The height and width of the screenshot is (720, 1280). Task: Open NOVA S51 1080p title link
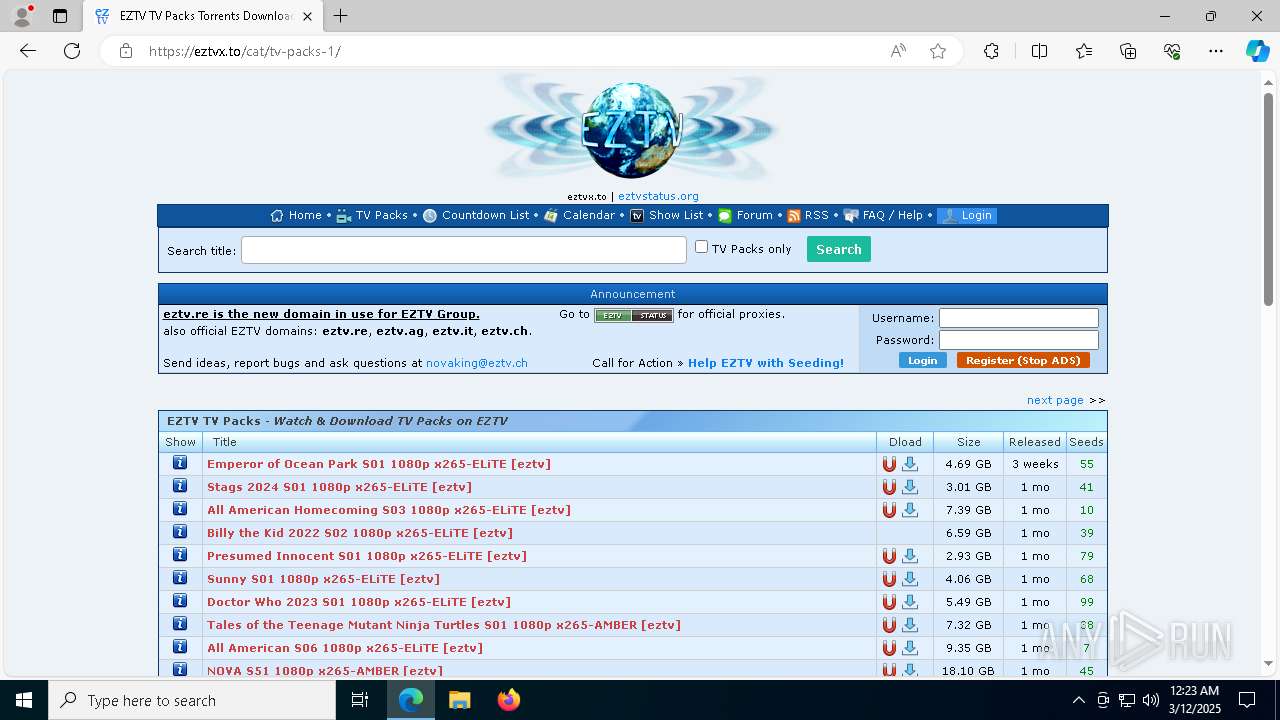coord(325,671)
